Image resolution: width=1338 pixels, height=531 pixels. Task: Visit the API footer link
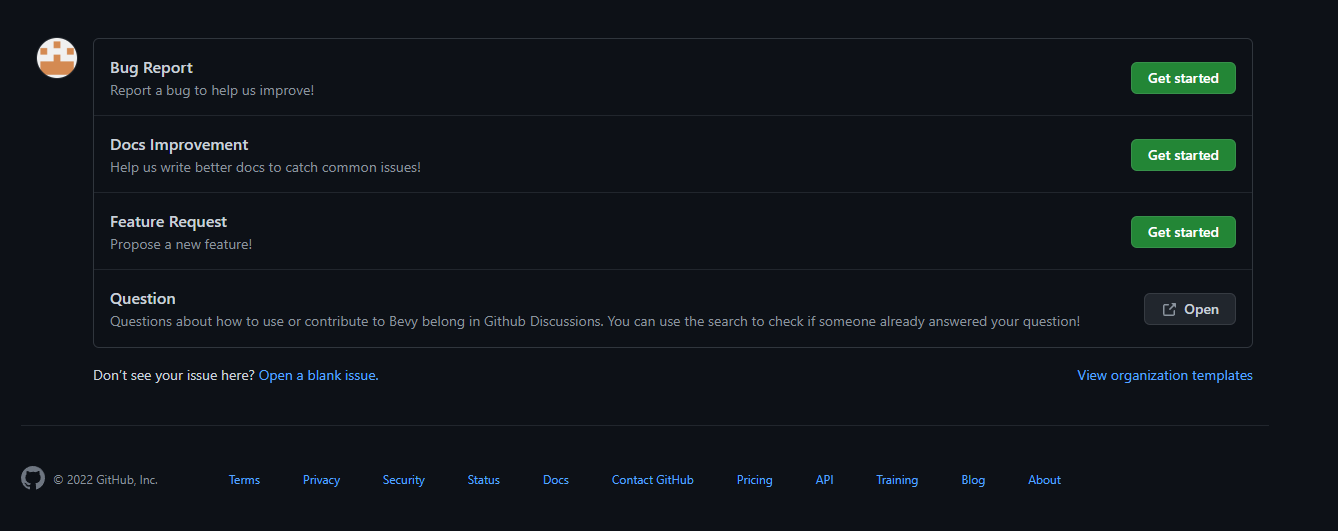tap(824, 480)
